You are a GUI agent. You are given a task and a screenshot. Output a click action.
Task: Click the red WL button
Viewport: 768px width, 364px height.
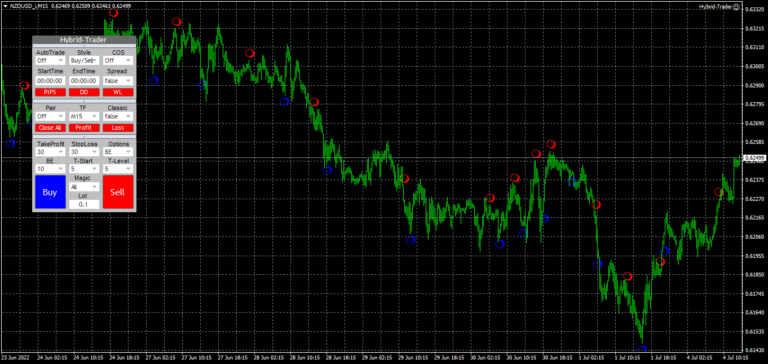click(118, 92)
